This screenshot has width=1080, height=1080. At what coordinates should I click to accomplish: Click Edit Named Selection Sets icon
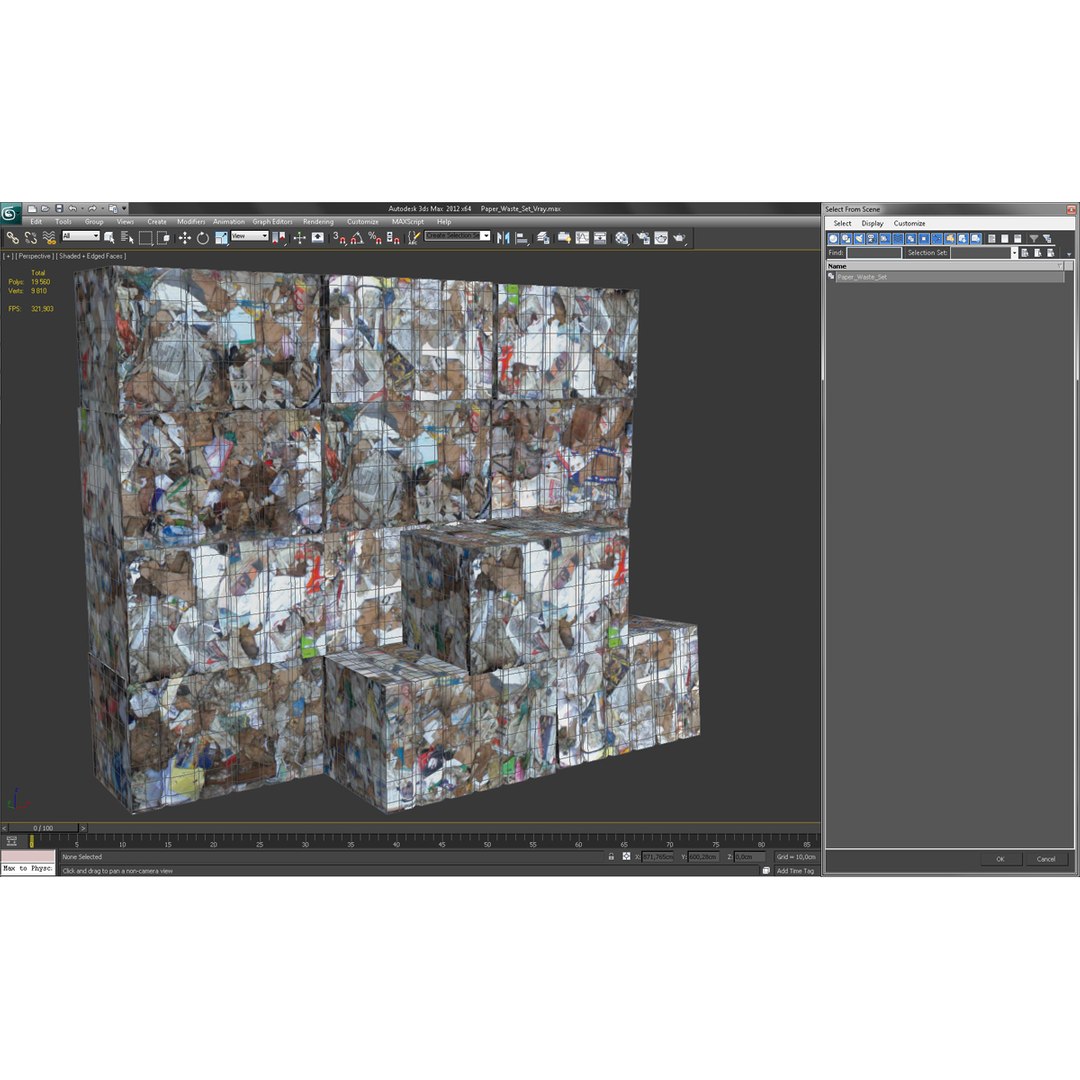click(413, 238)
